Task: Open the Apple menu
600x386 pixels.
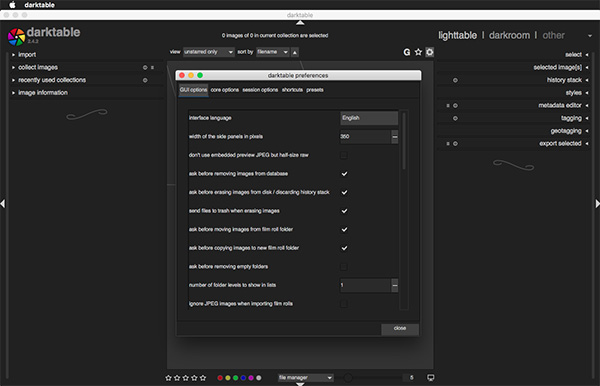Action: pos(12,5)
